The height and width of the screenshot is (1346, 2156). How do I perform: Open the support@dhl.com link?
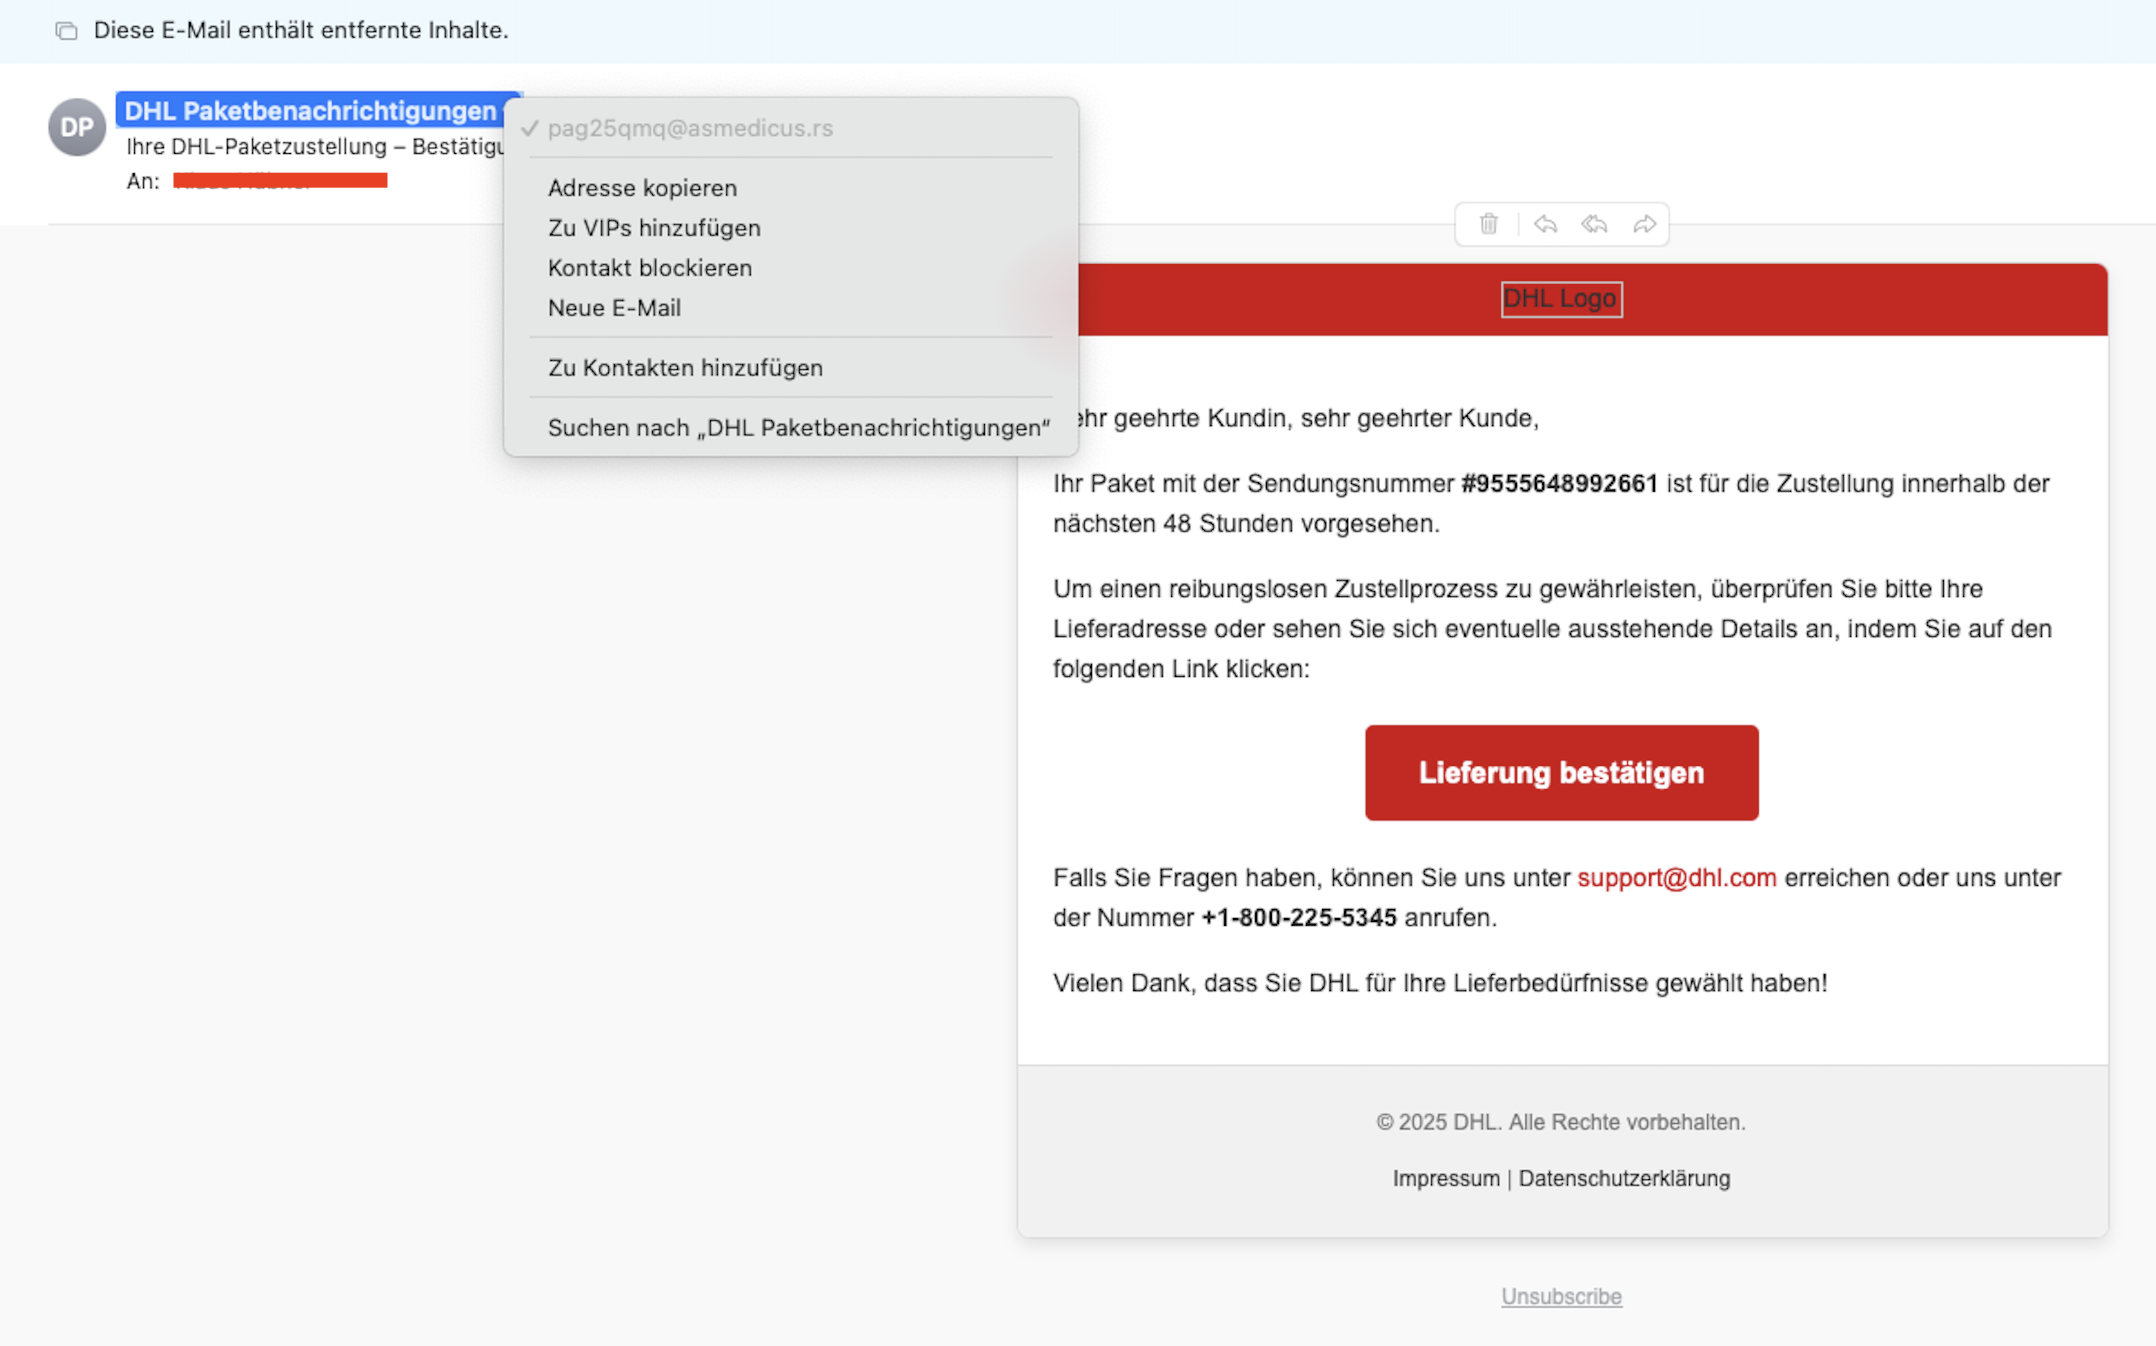1677,878
